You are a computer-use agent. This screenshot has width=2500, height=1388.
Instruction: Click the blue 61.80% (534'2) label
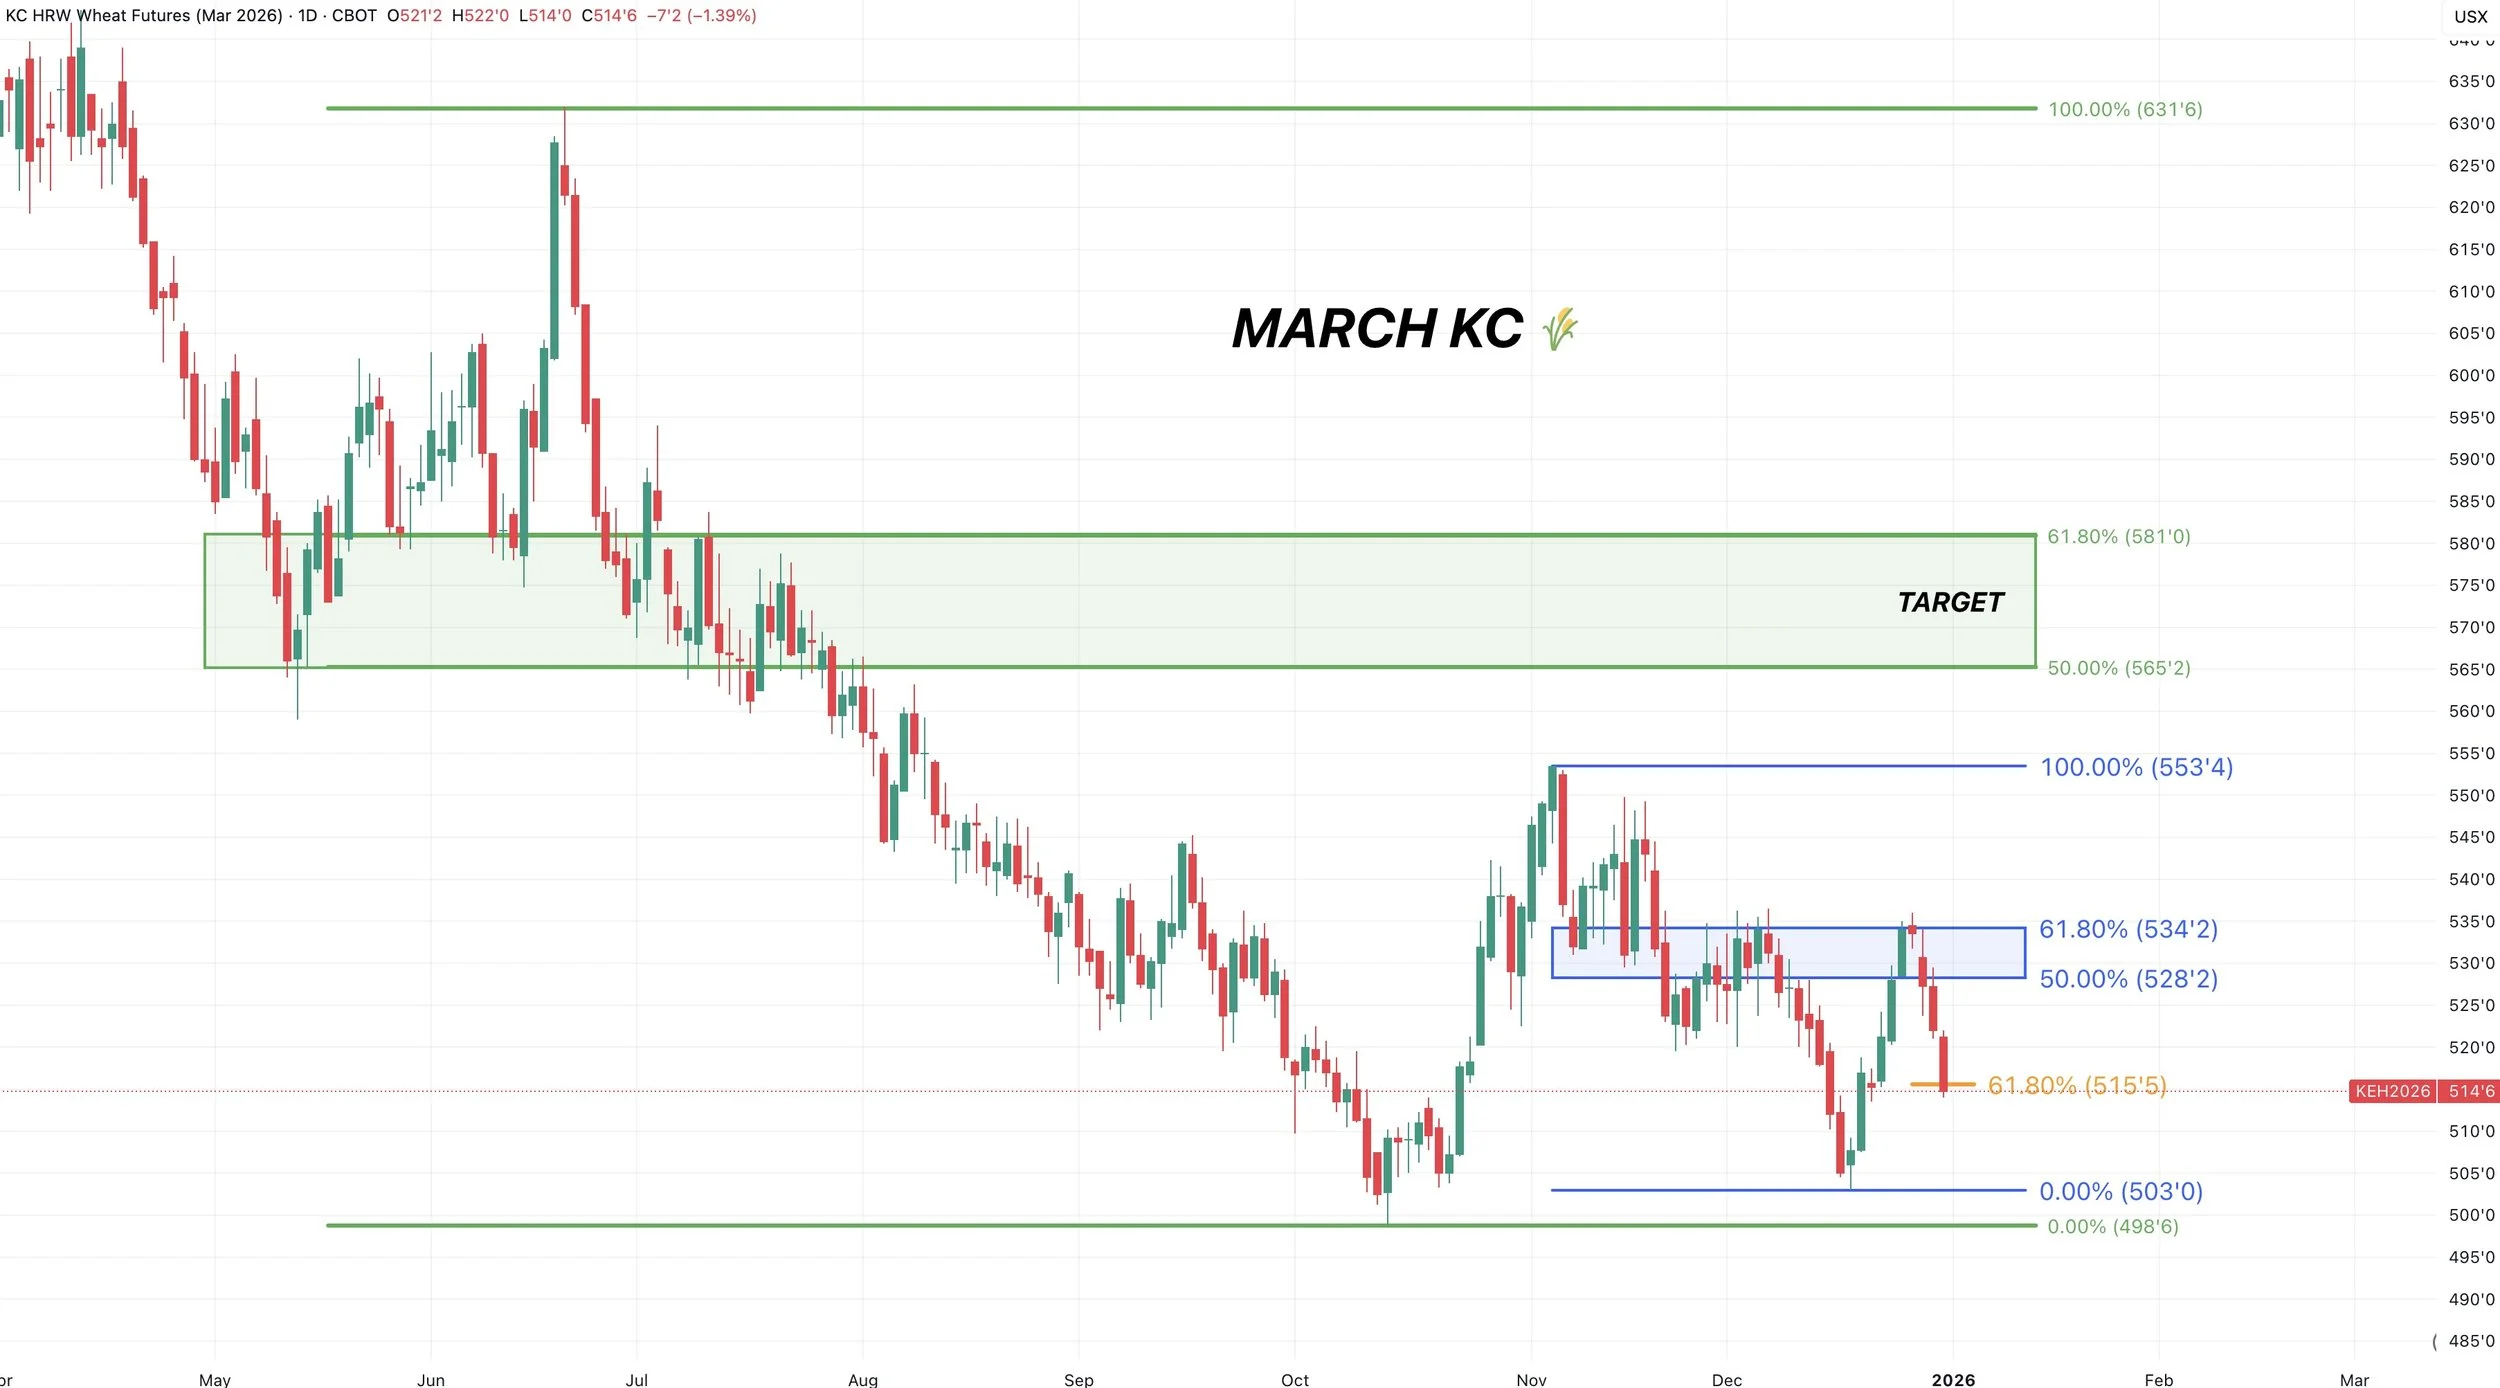click(2128, 929)
